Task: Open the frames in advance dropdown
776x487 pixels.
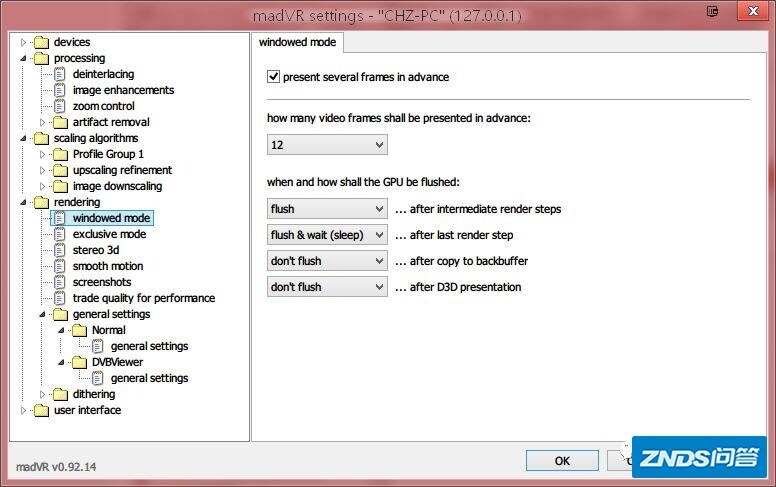Action: [327, 146]
